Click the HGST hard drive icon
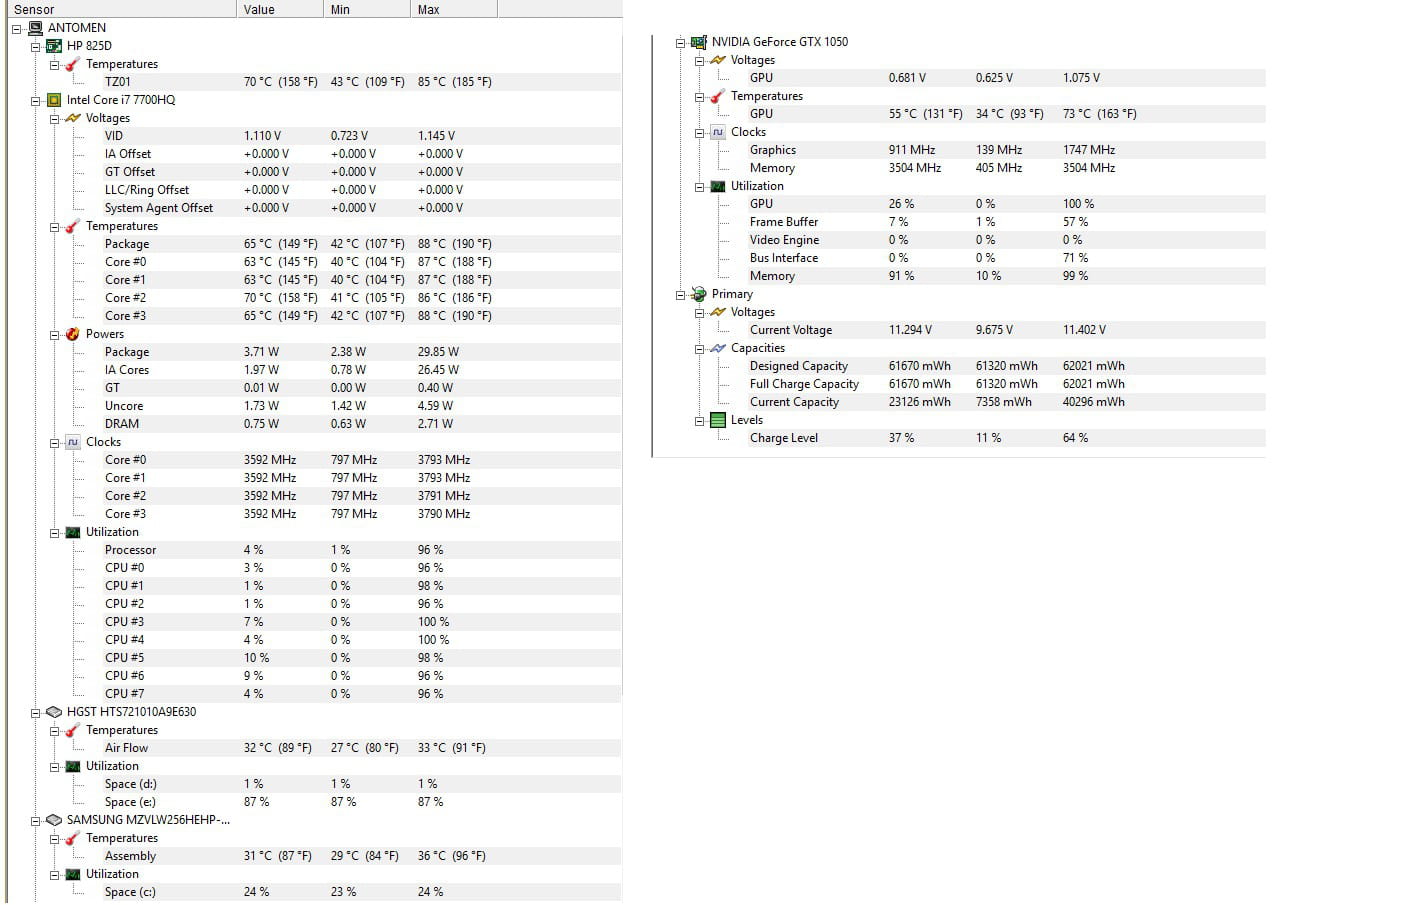The width and height of the screenshot is (1416, 905). click(54, 712)
